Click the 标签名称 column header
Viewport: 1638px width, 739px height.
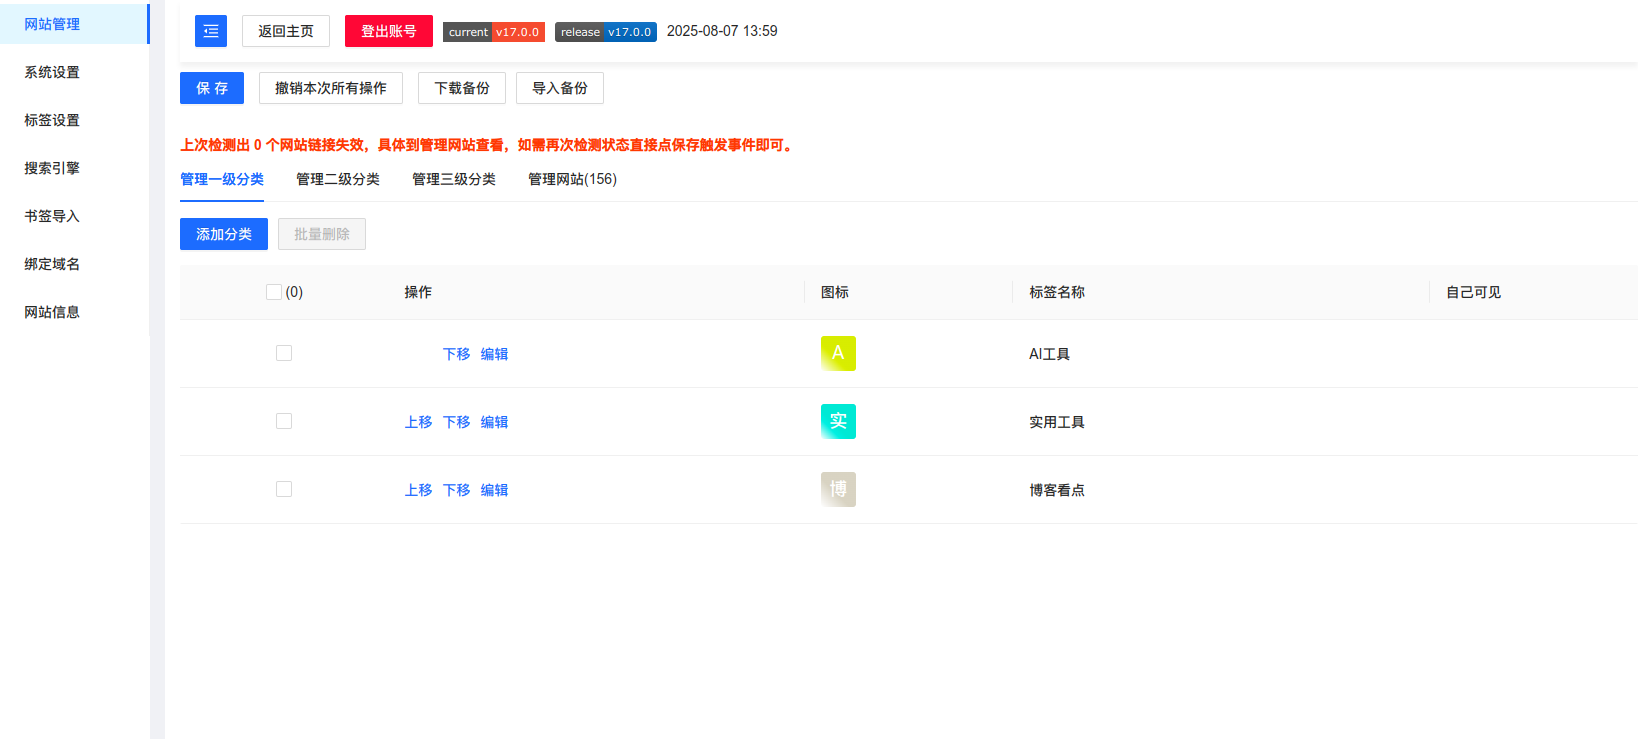pos(1057,292)
